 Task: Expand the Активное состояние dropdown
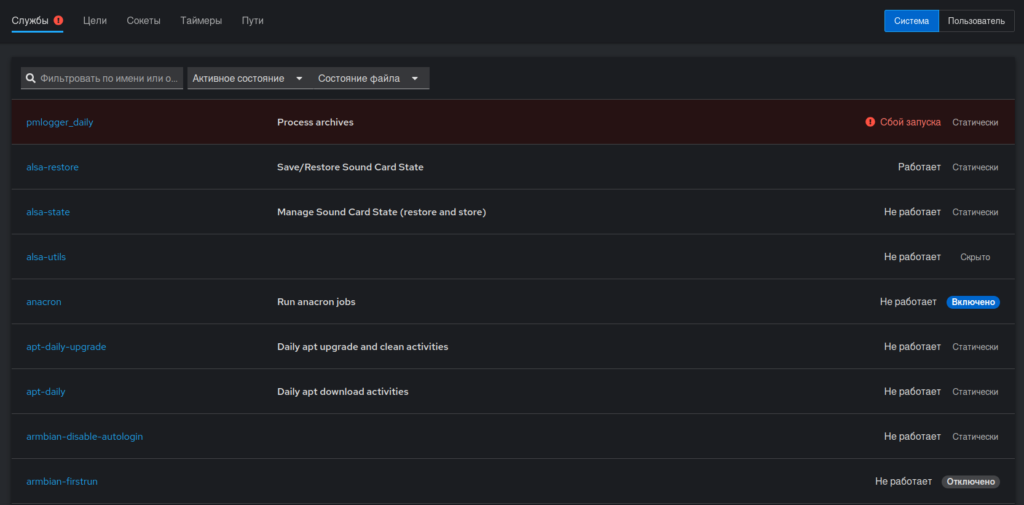point(248,78)
